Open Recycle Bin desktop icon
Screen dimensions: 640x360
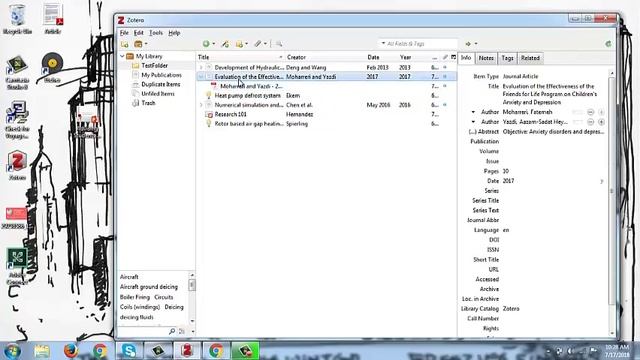pyautogui.click(x=17, y=19)
